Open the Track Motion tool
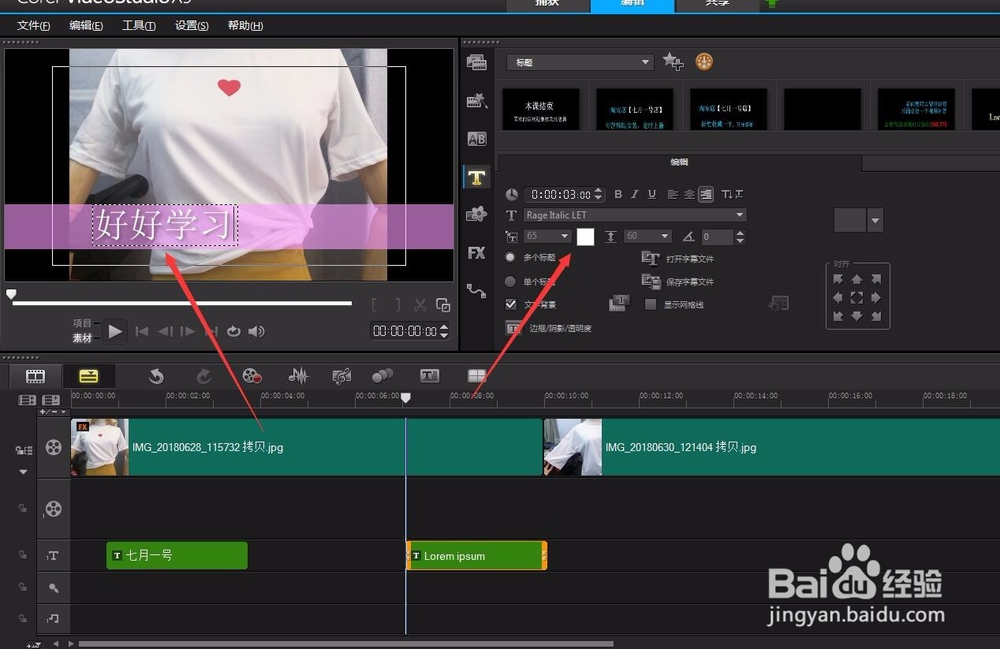 click(383, 376)
